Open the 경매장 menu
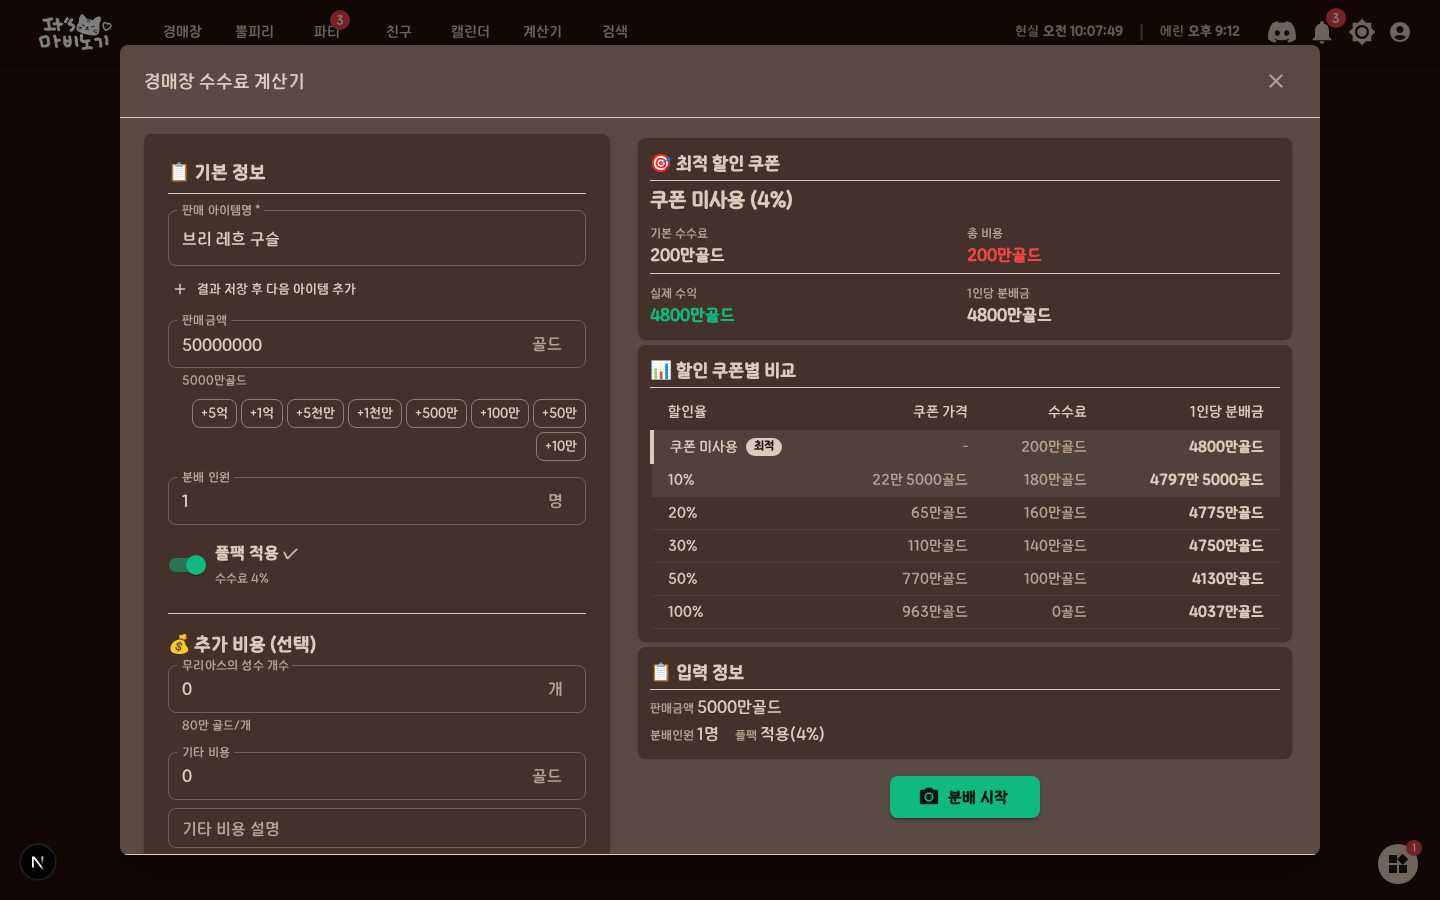The image size is (1440, 900). pyautogui.click(x=182, y=32)
